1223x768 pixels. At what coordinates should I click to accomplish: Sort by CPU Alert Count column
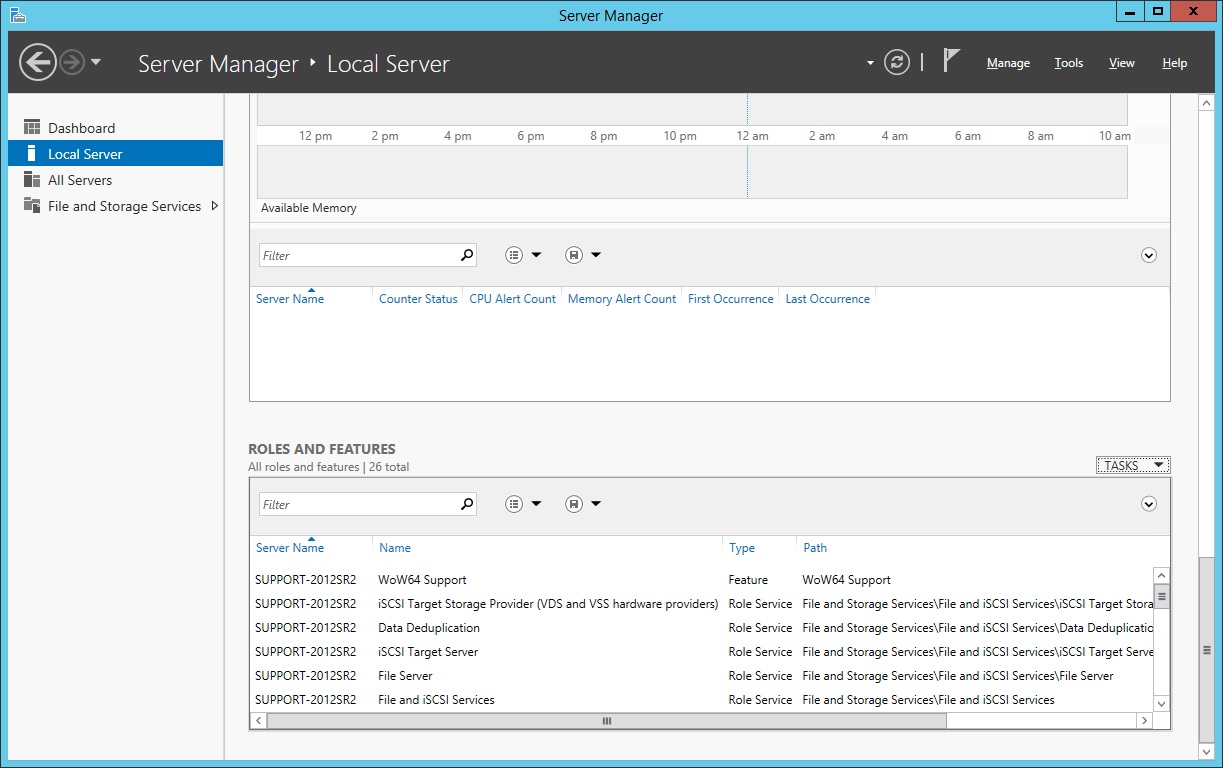point(512,299)
